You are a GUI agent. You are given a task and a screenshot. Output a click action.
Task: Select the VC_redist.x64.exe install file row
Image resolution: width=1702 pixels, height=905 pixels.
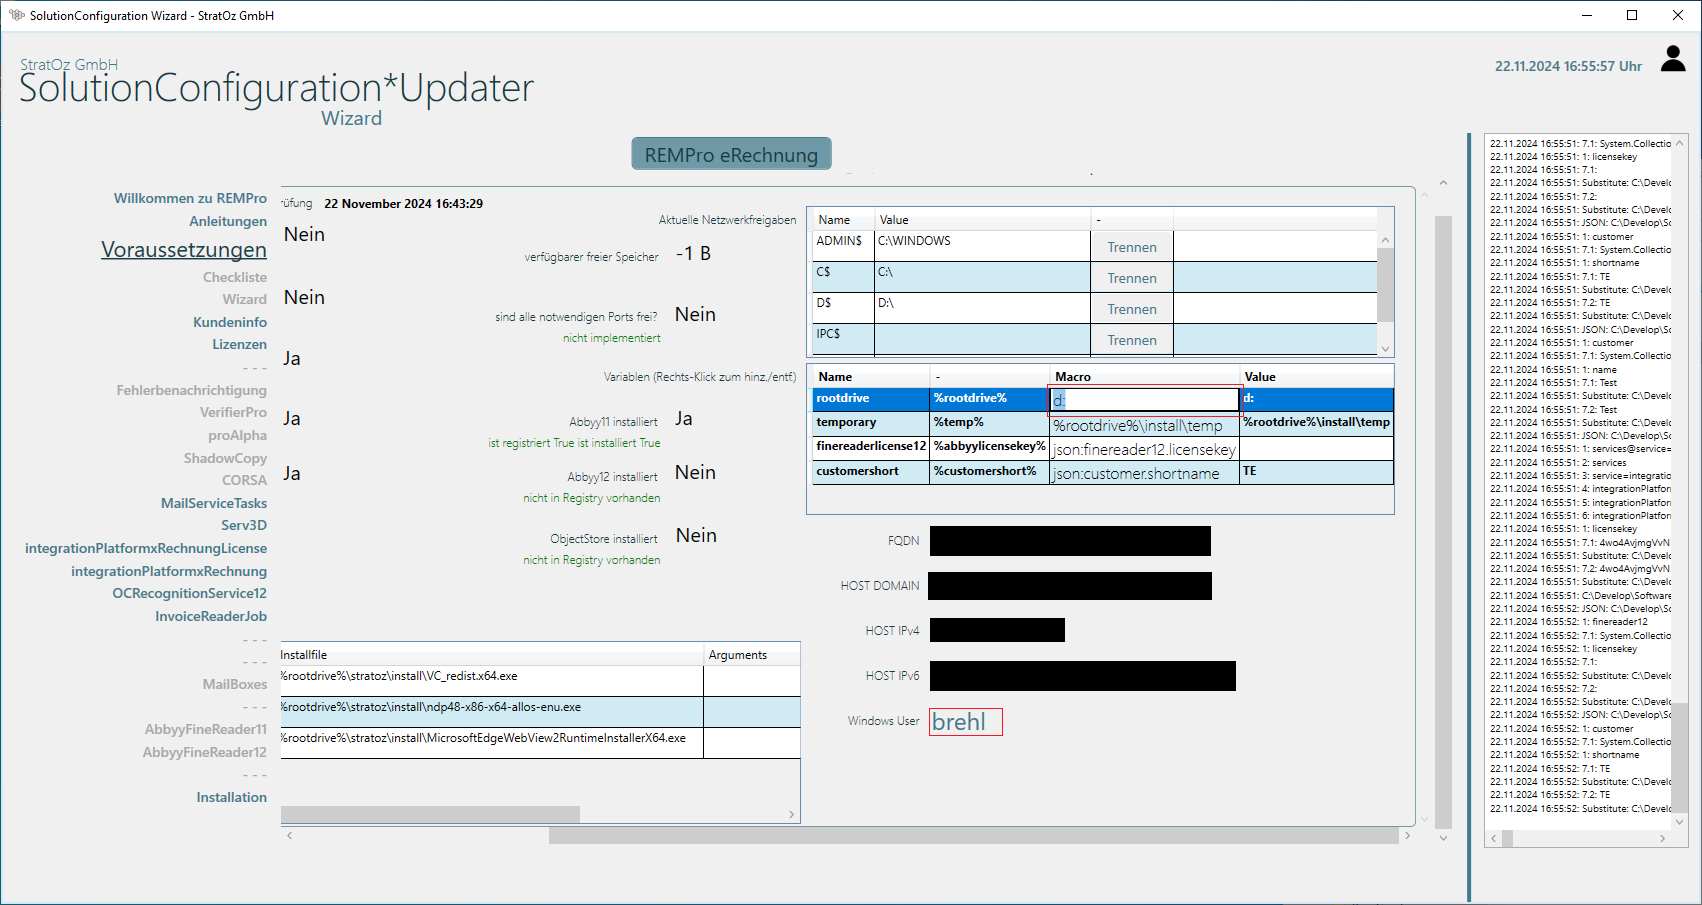click(490, 677)
